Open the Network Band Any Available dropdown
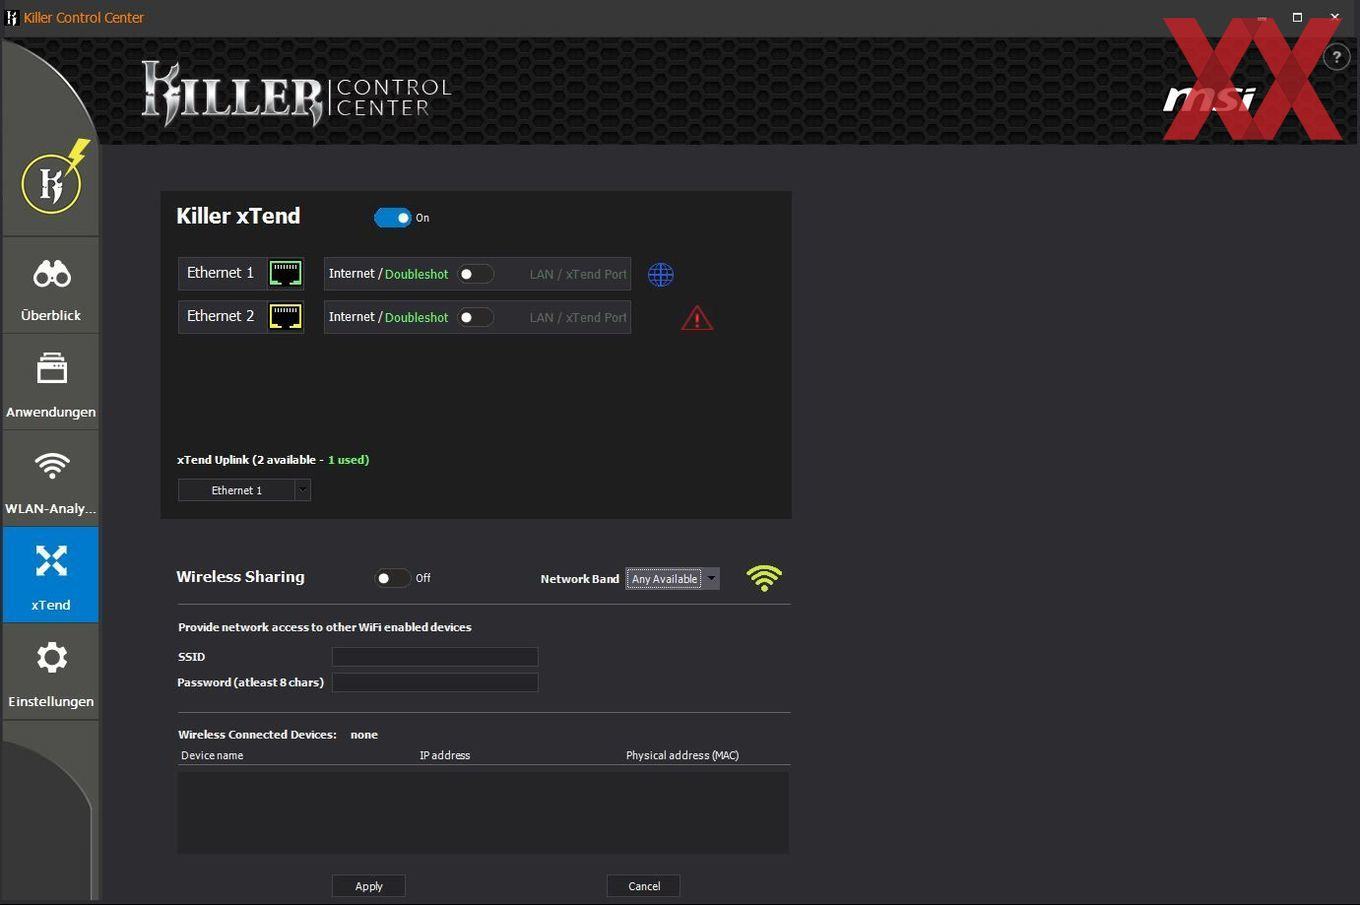Screen dimensions: 1360x905 click(672, 578)
